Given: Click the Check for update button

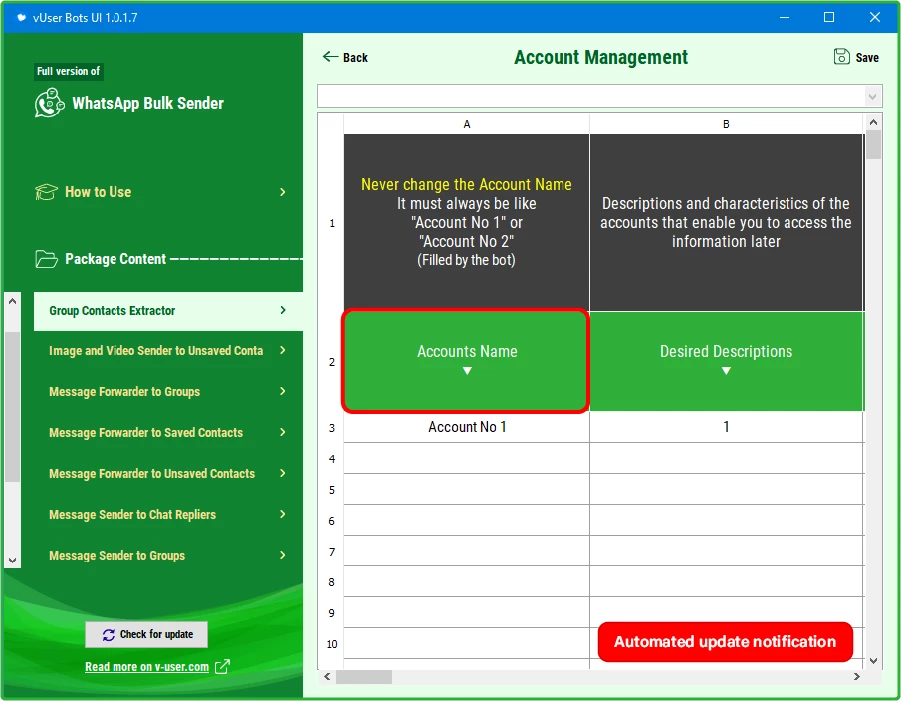Looking at the screenshot, I should click(x=147, y=634).
